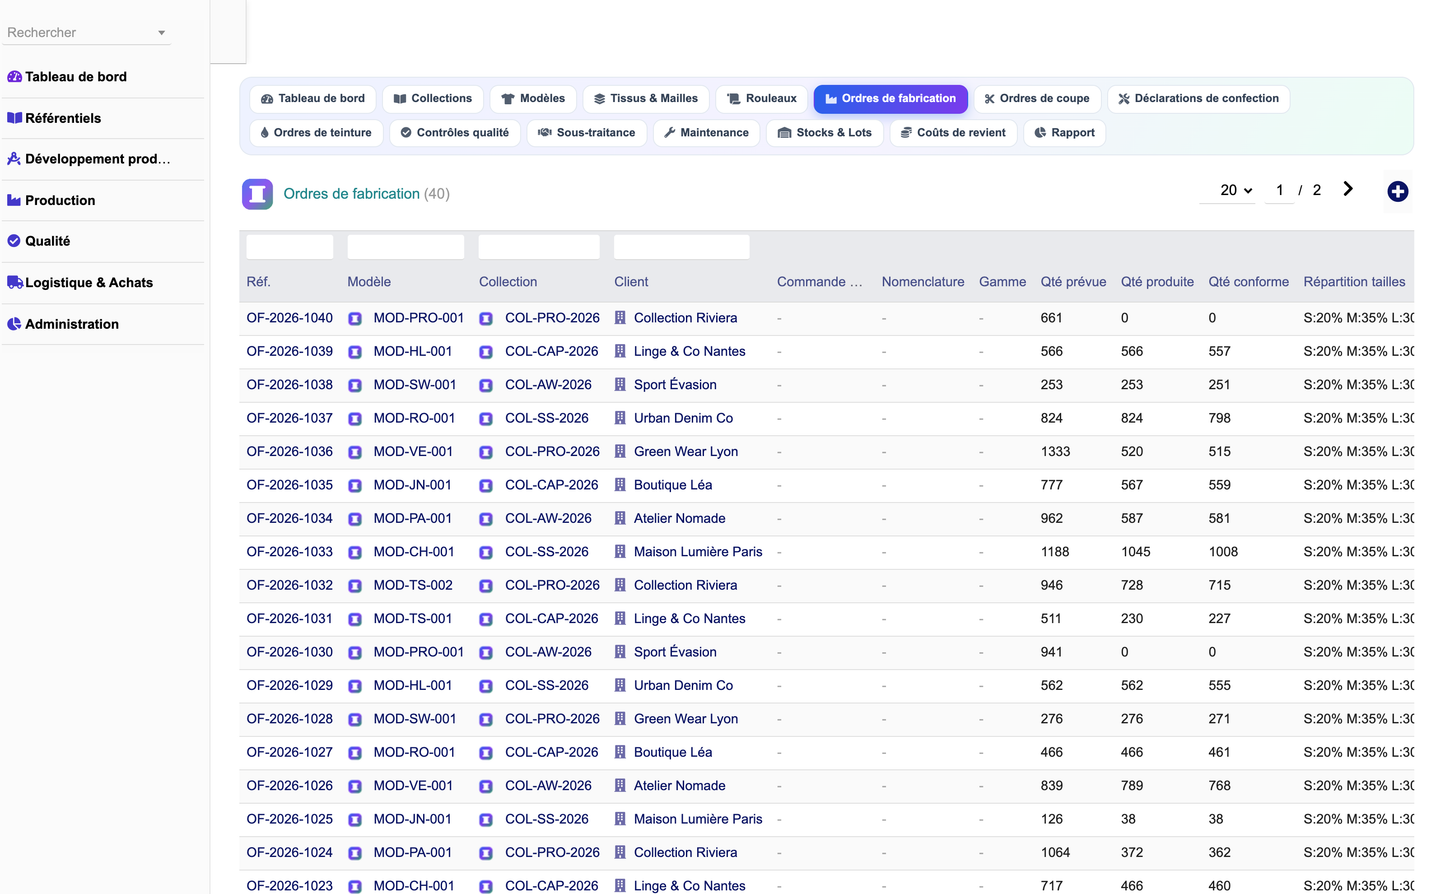Click Production factory icon in sidebar
Screen dimensions: 1445x894
(14, 200)
